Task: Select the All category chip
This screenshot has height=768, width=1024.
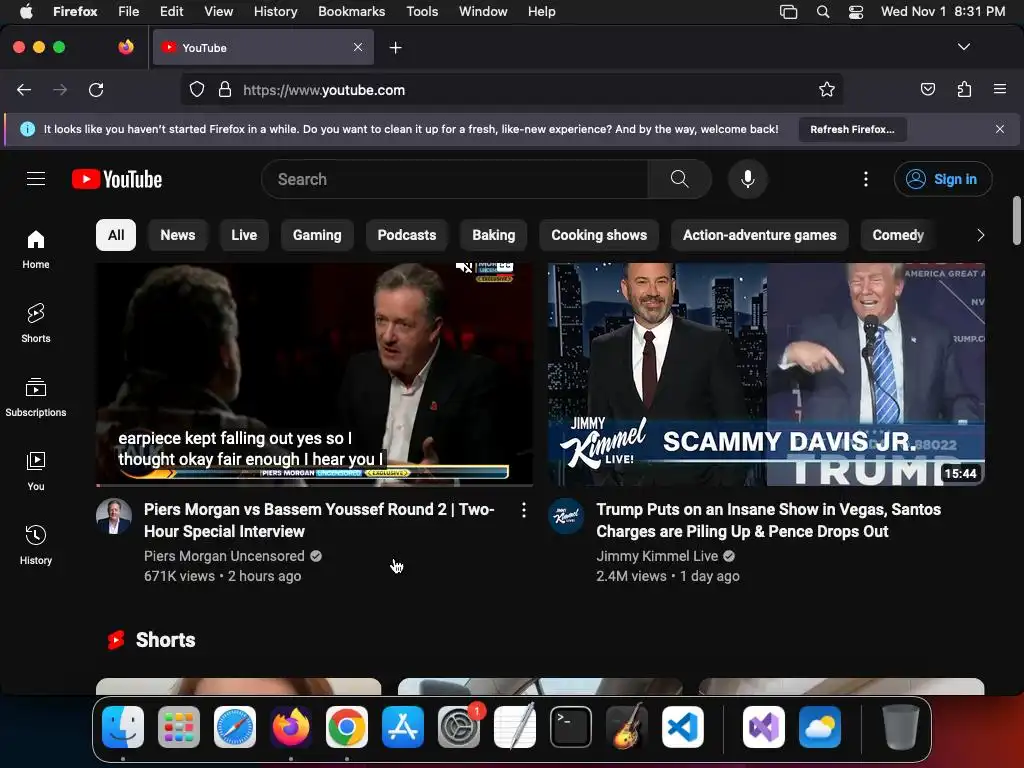Action: tap(116, 235)
